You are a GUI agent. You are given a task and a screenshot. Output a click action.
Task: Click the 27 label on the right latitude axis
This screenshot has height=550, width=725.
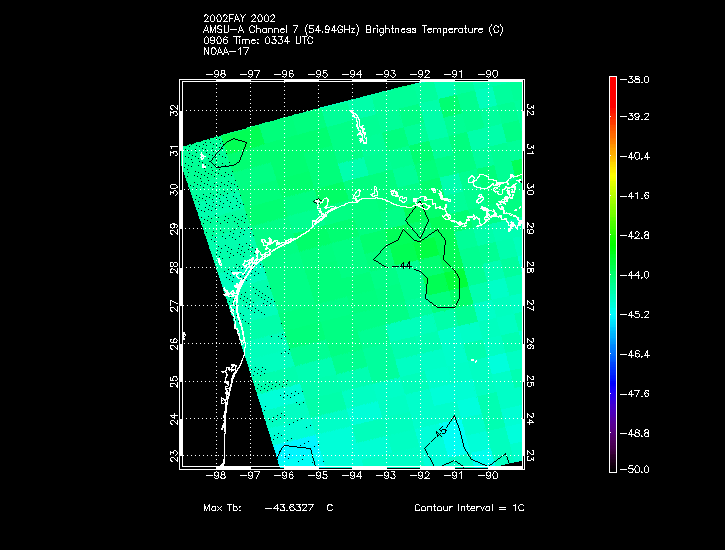coord(530,306)
